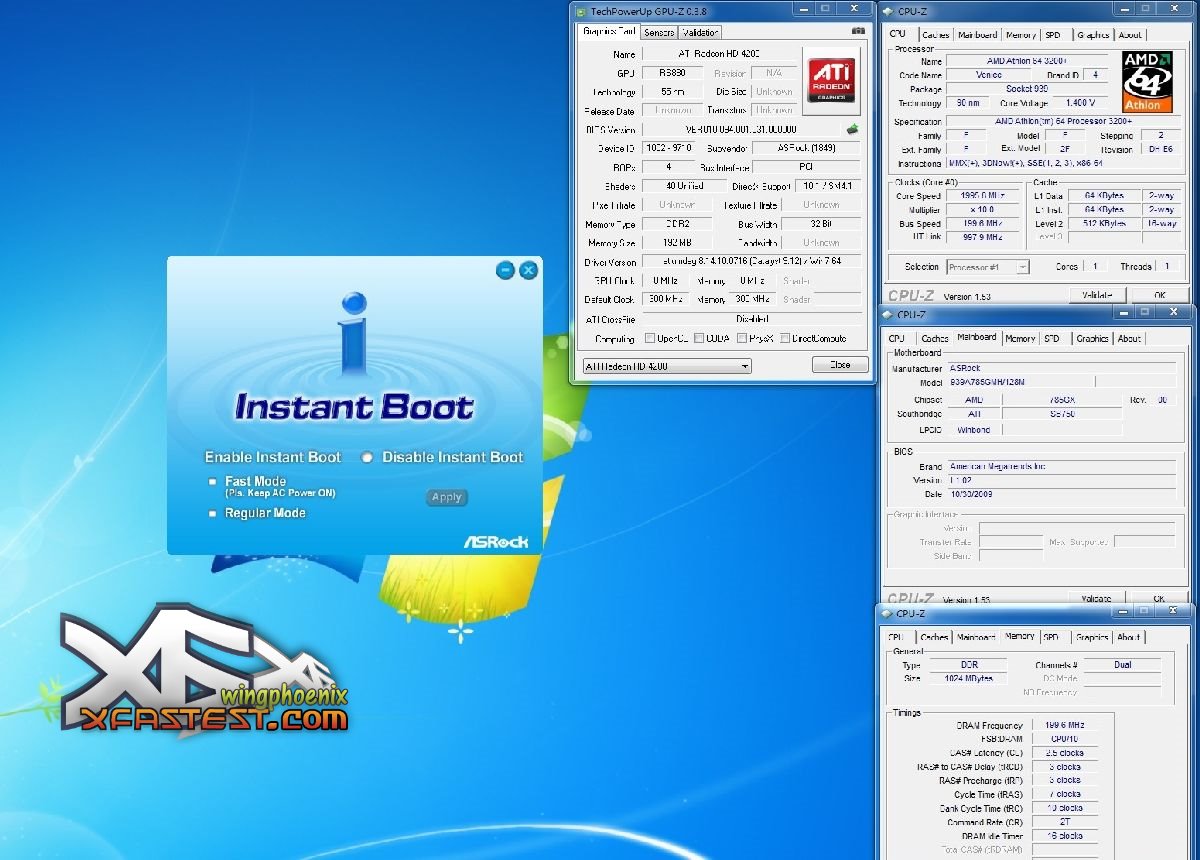Open About tab in the bottom Memory CPU-Z window
The height and width of the screenshot is (860, 1200).
pos(1128,637)
